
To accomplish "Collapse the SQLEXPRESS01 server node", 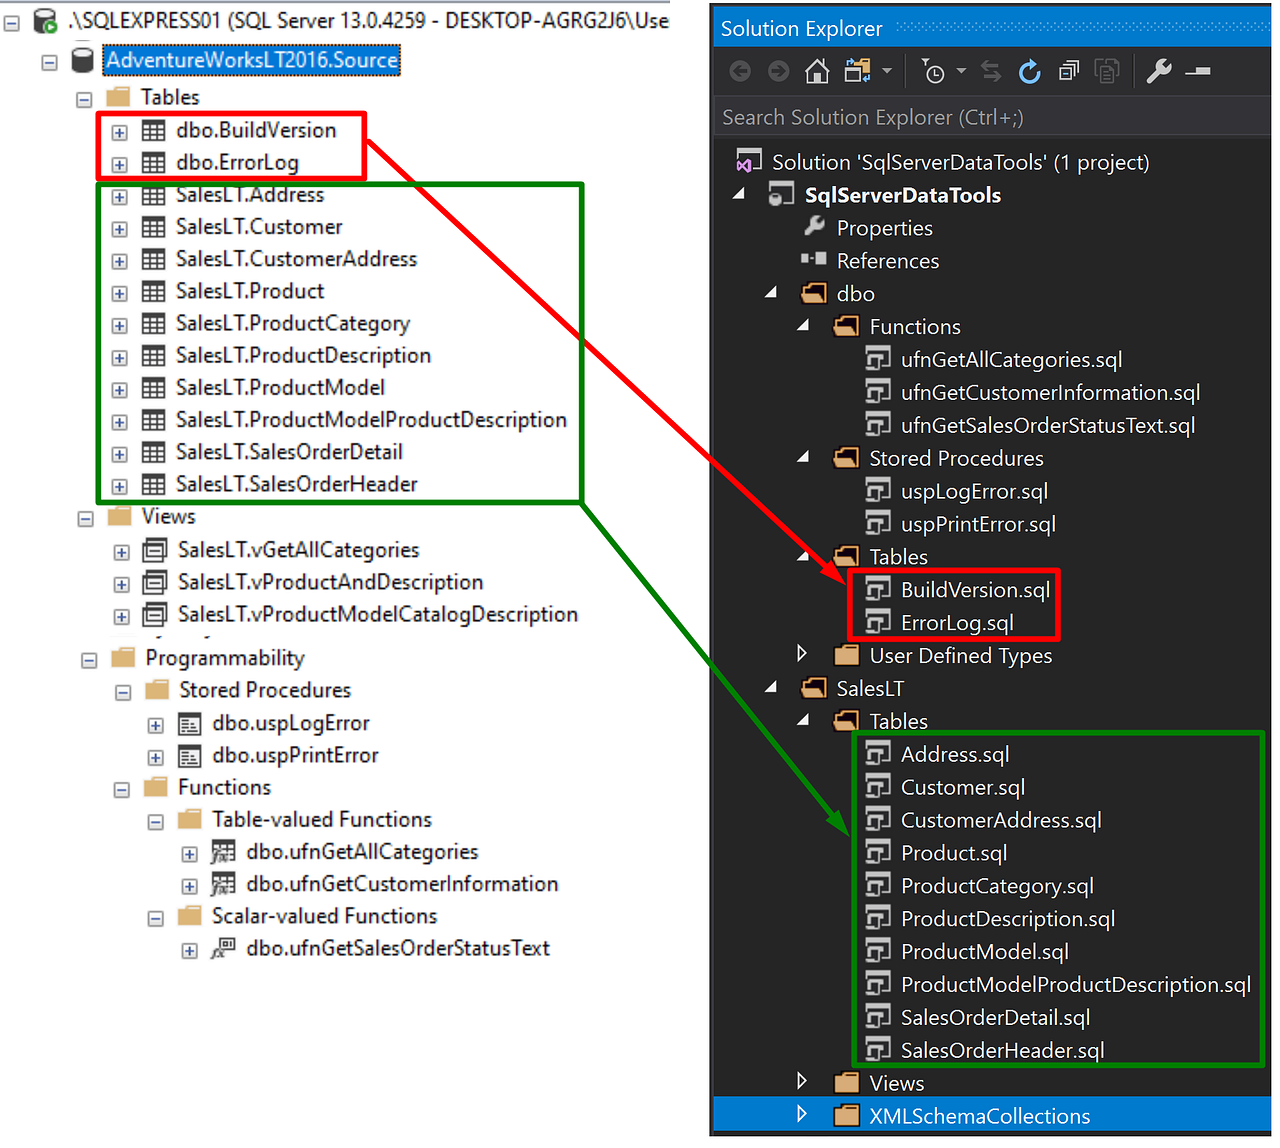I will 11,22.
